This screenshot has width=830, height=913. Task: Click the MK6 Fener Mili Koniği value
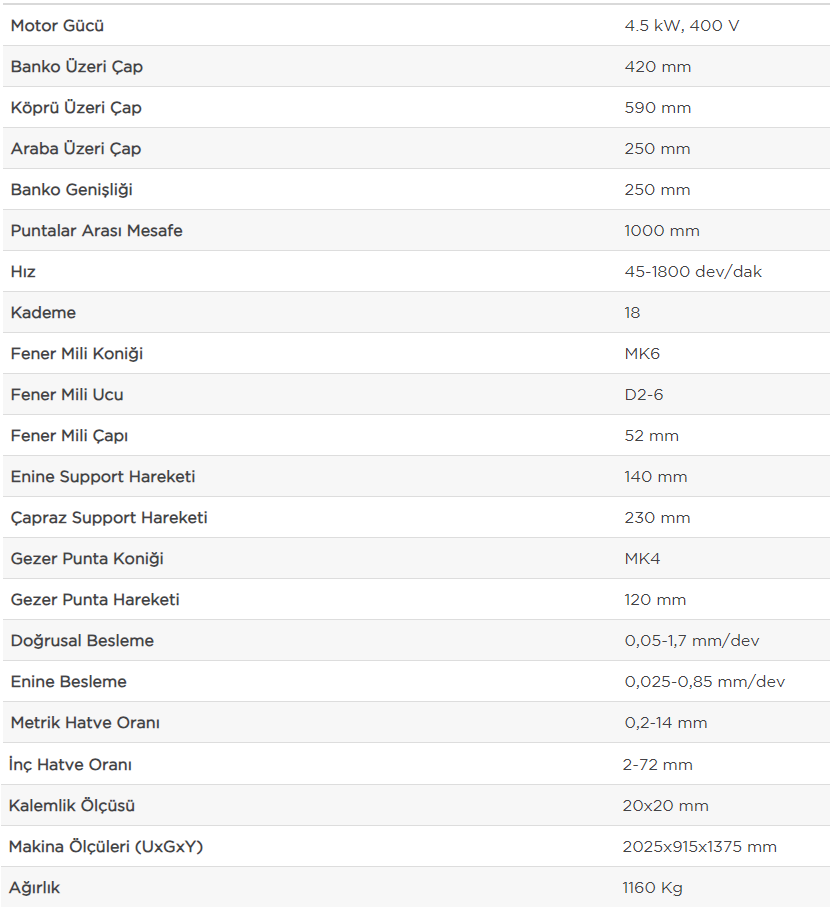(x=642, y=354)
